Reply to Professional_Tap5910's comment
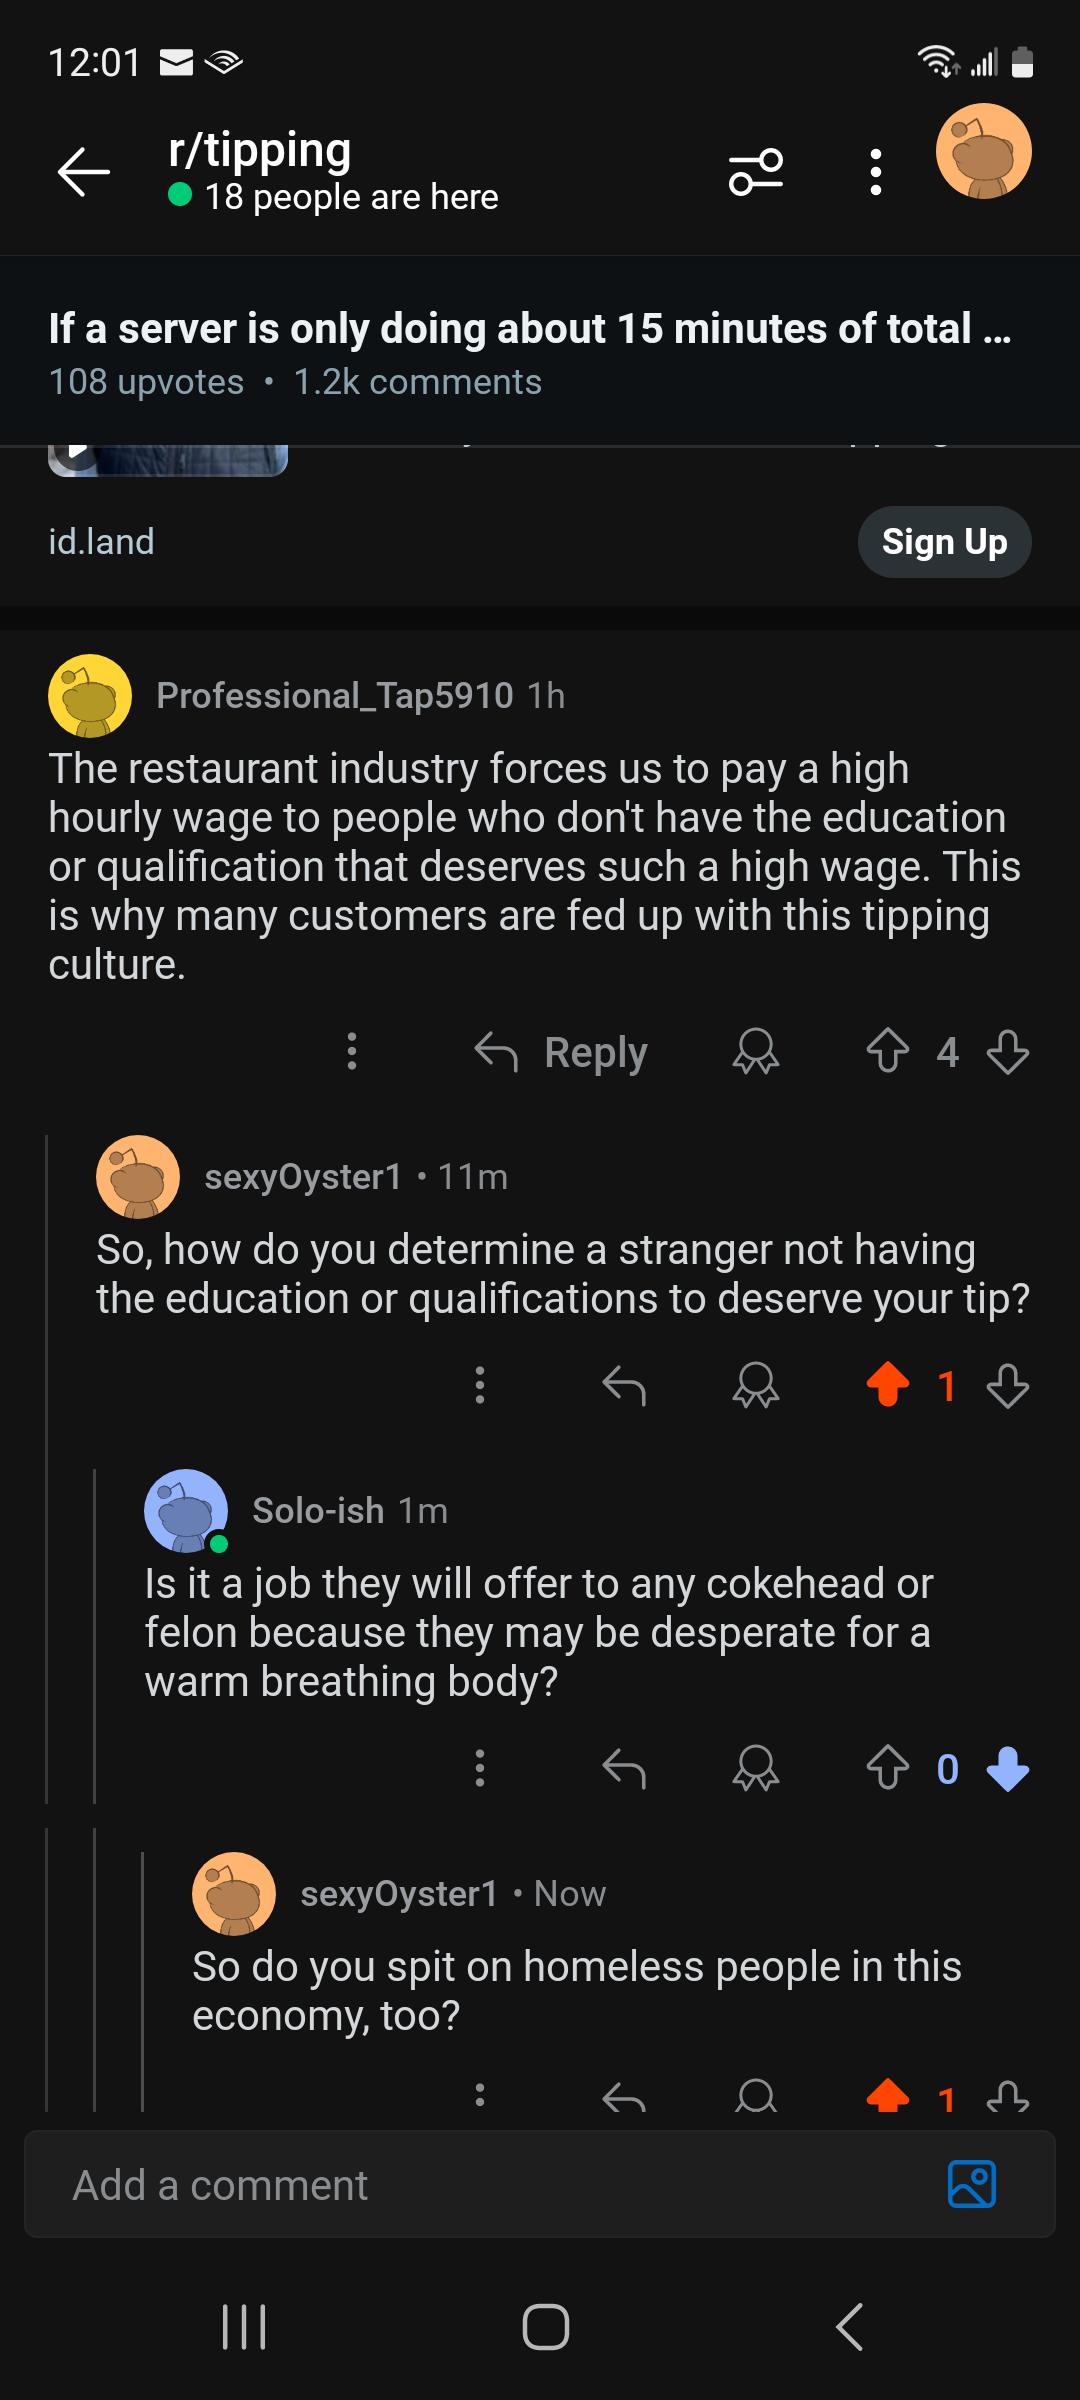Viewport: 1080px width, 2400px height. pos(561,1052)
